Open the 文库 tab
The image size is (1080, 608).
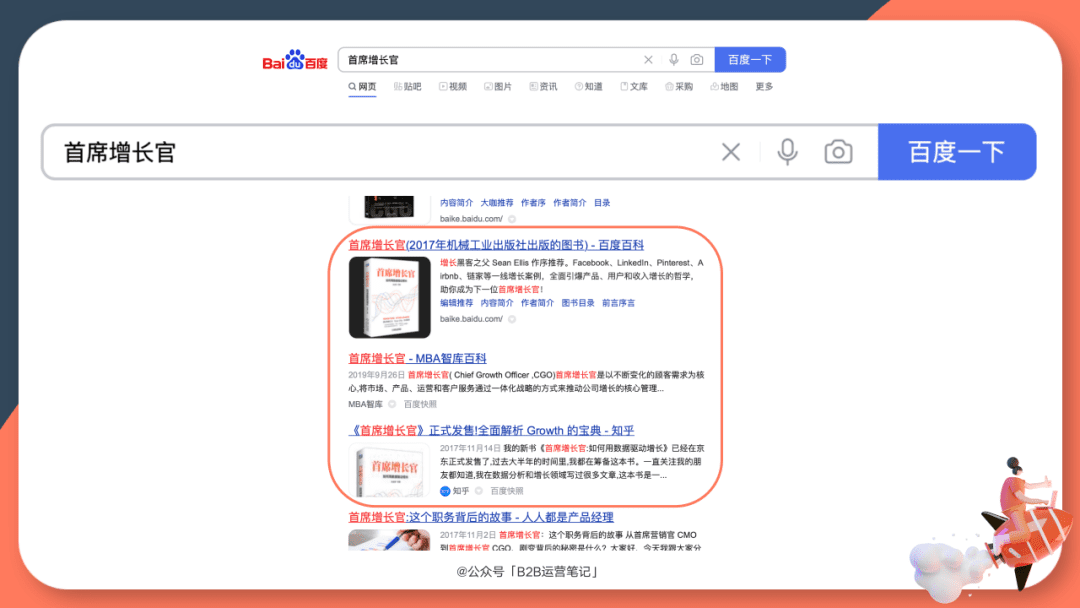click(x=634, y=87)
